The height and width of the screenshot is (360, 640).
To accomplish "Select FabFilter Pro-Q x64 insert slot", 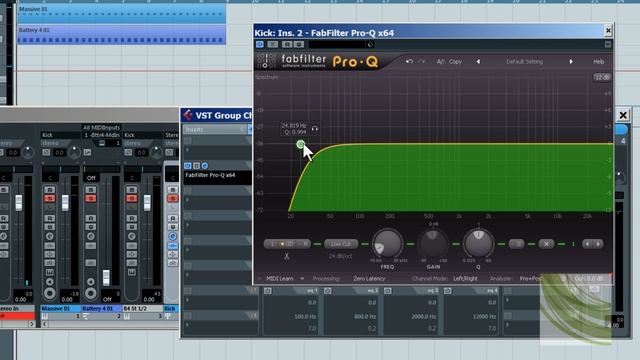I will click(x=218, y=176).
